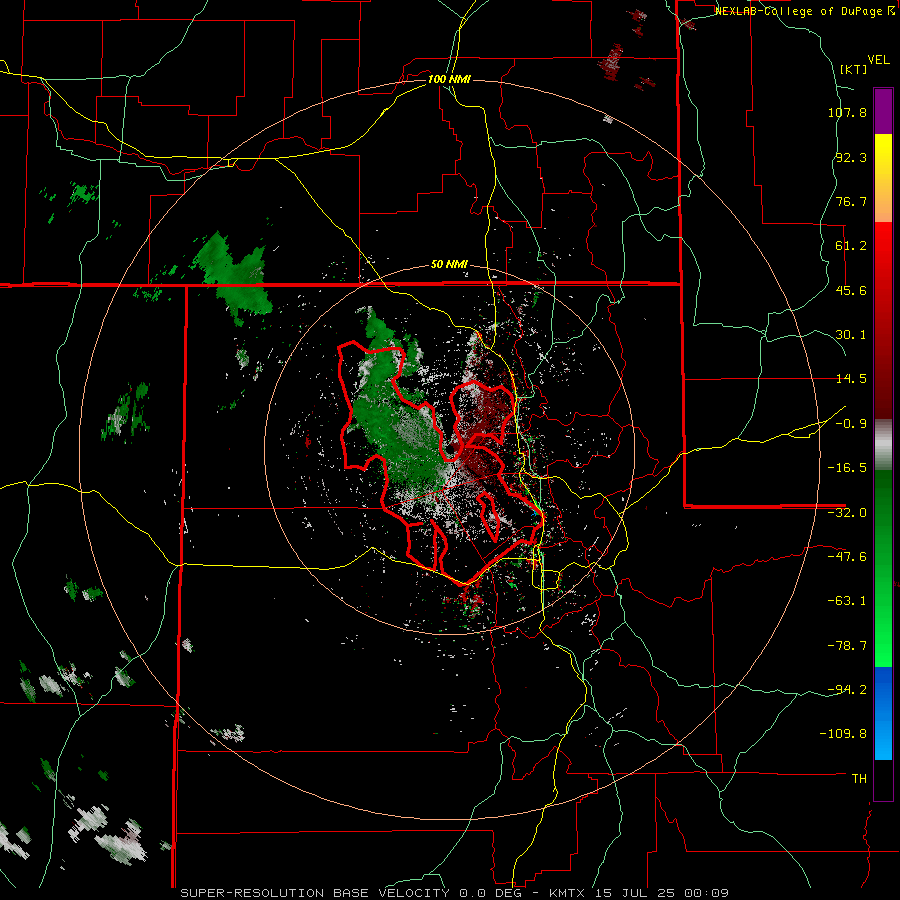Click the 50 NMI range ring label
900x900 pixels.
(449, 265)
